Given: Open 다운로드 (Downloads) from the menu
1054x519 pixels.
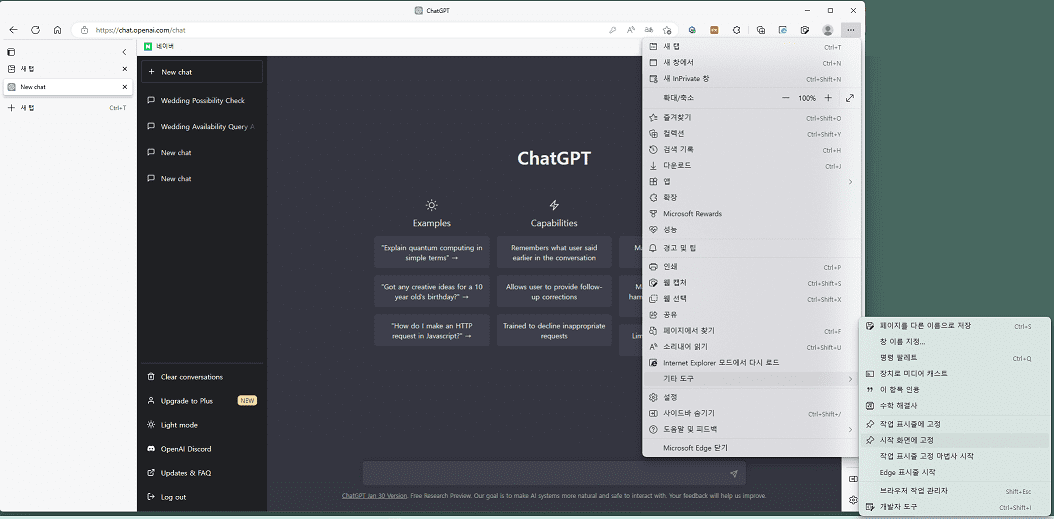Looking at the screenshot, I should tap(751, 165).
